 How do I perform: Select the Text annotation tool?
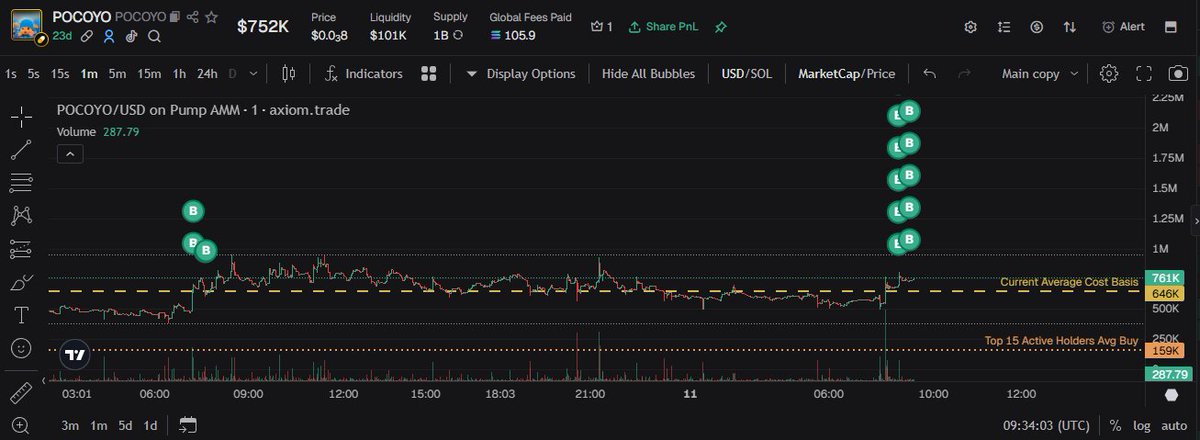coord(21,316)
